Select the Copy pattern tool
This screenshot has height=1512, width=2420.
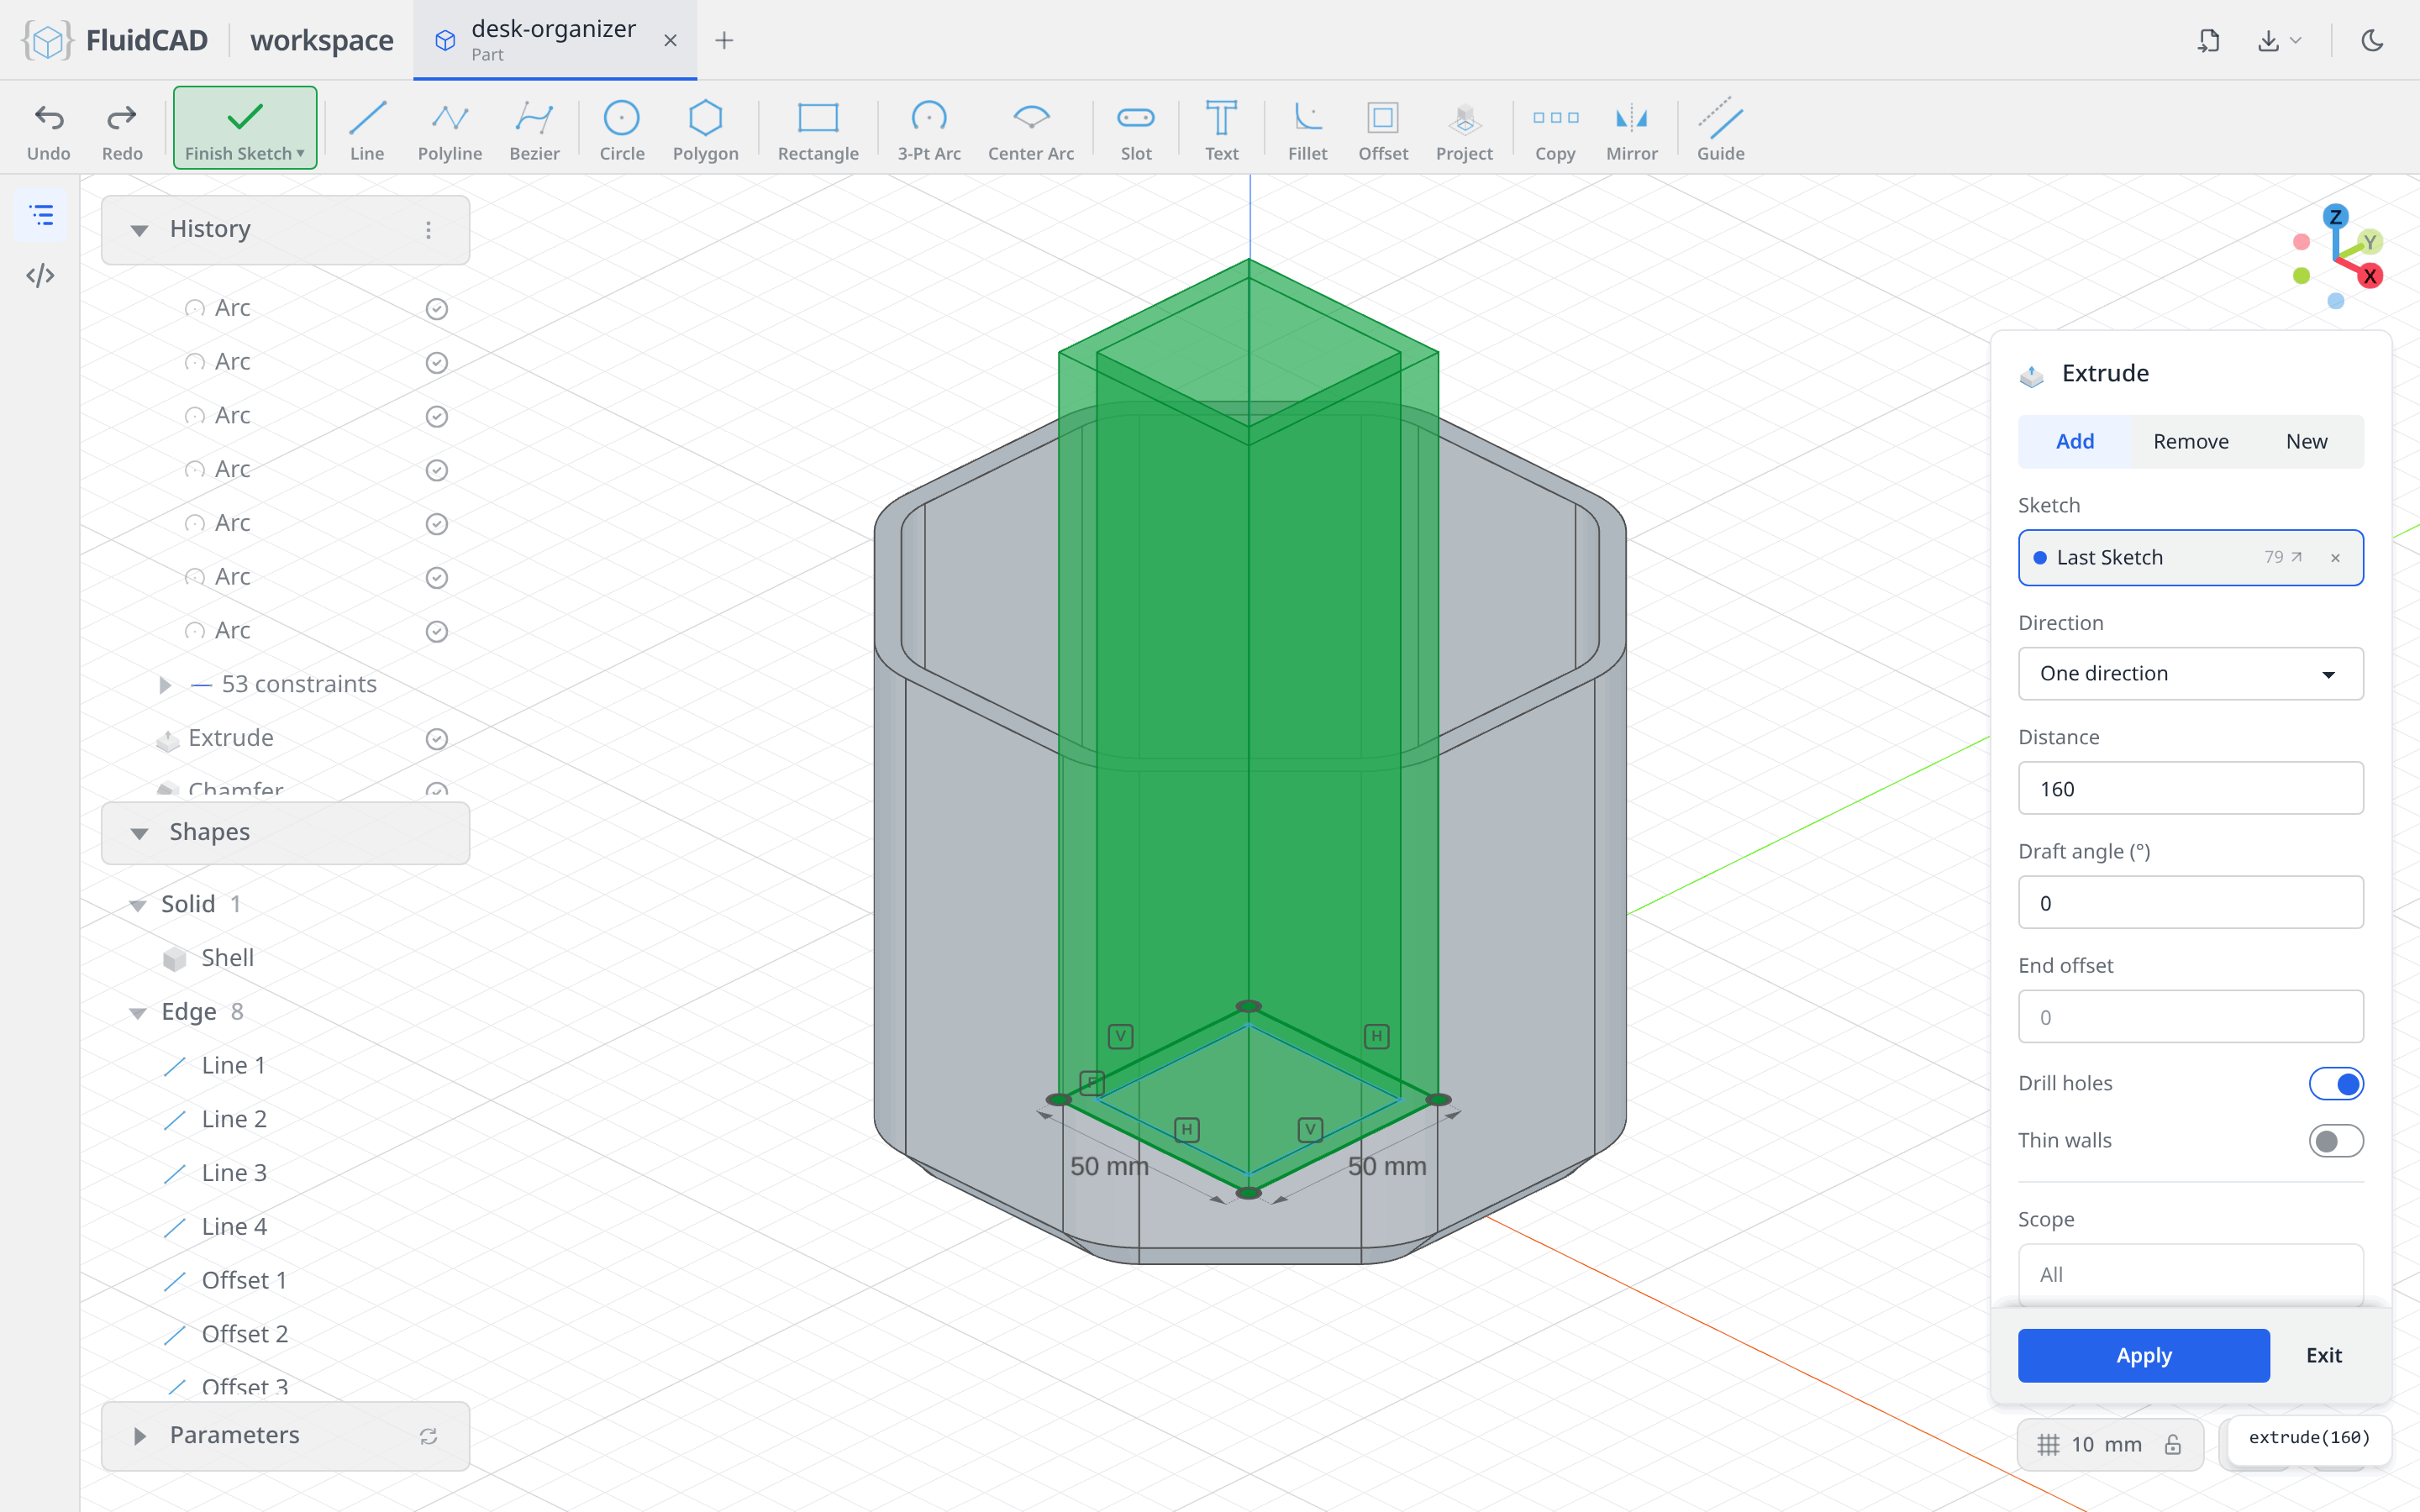(x=1555, y=129)
